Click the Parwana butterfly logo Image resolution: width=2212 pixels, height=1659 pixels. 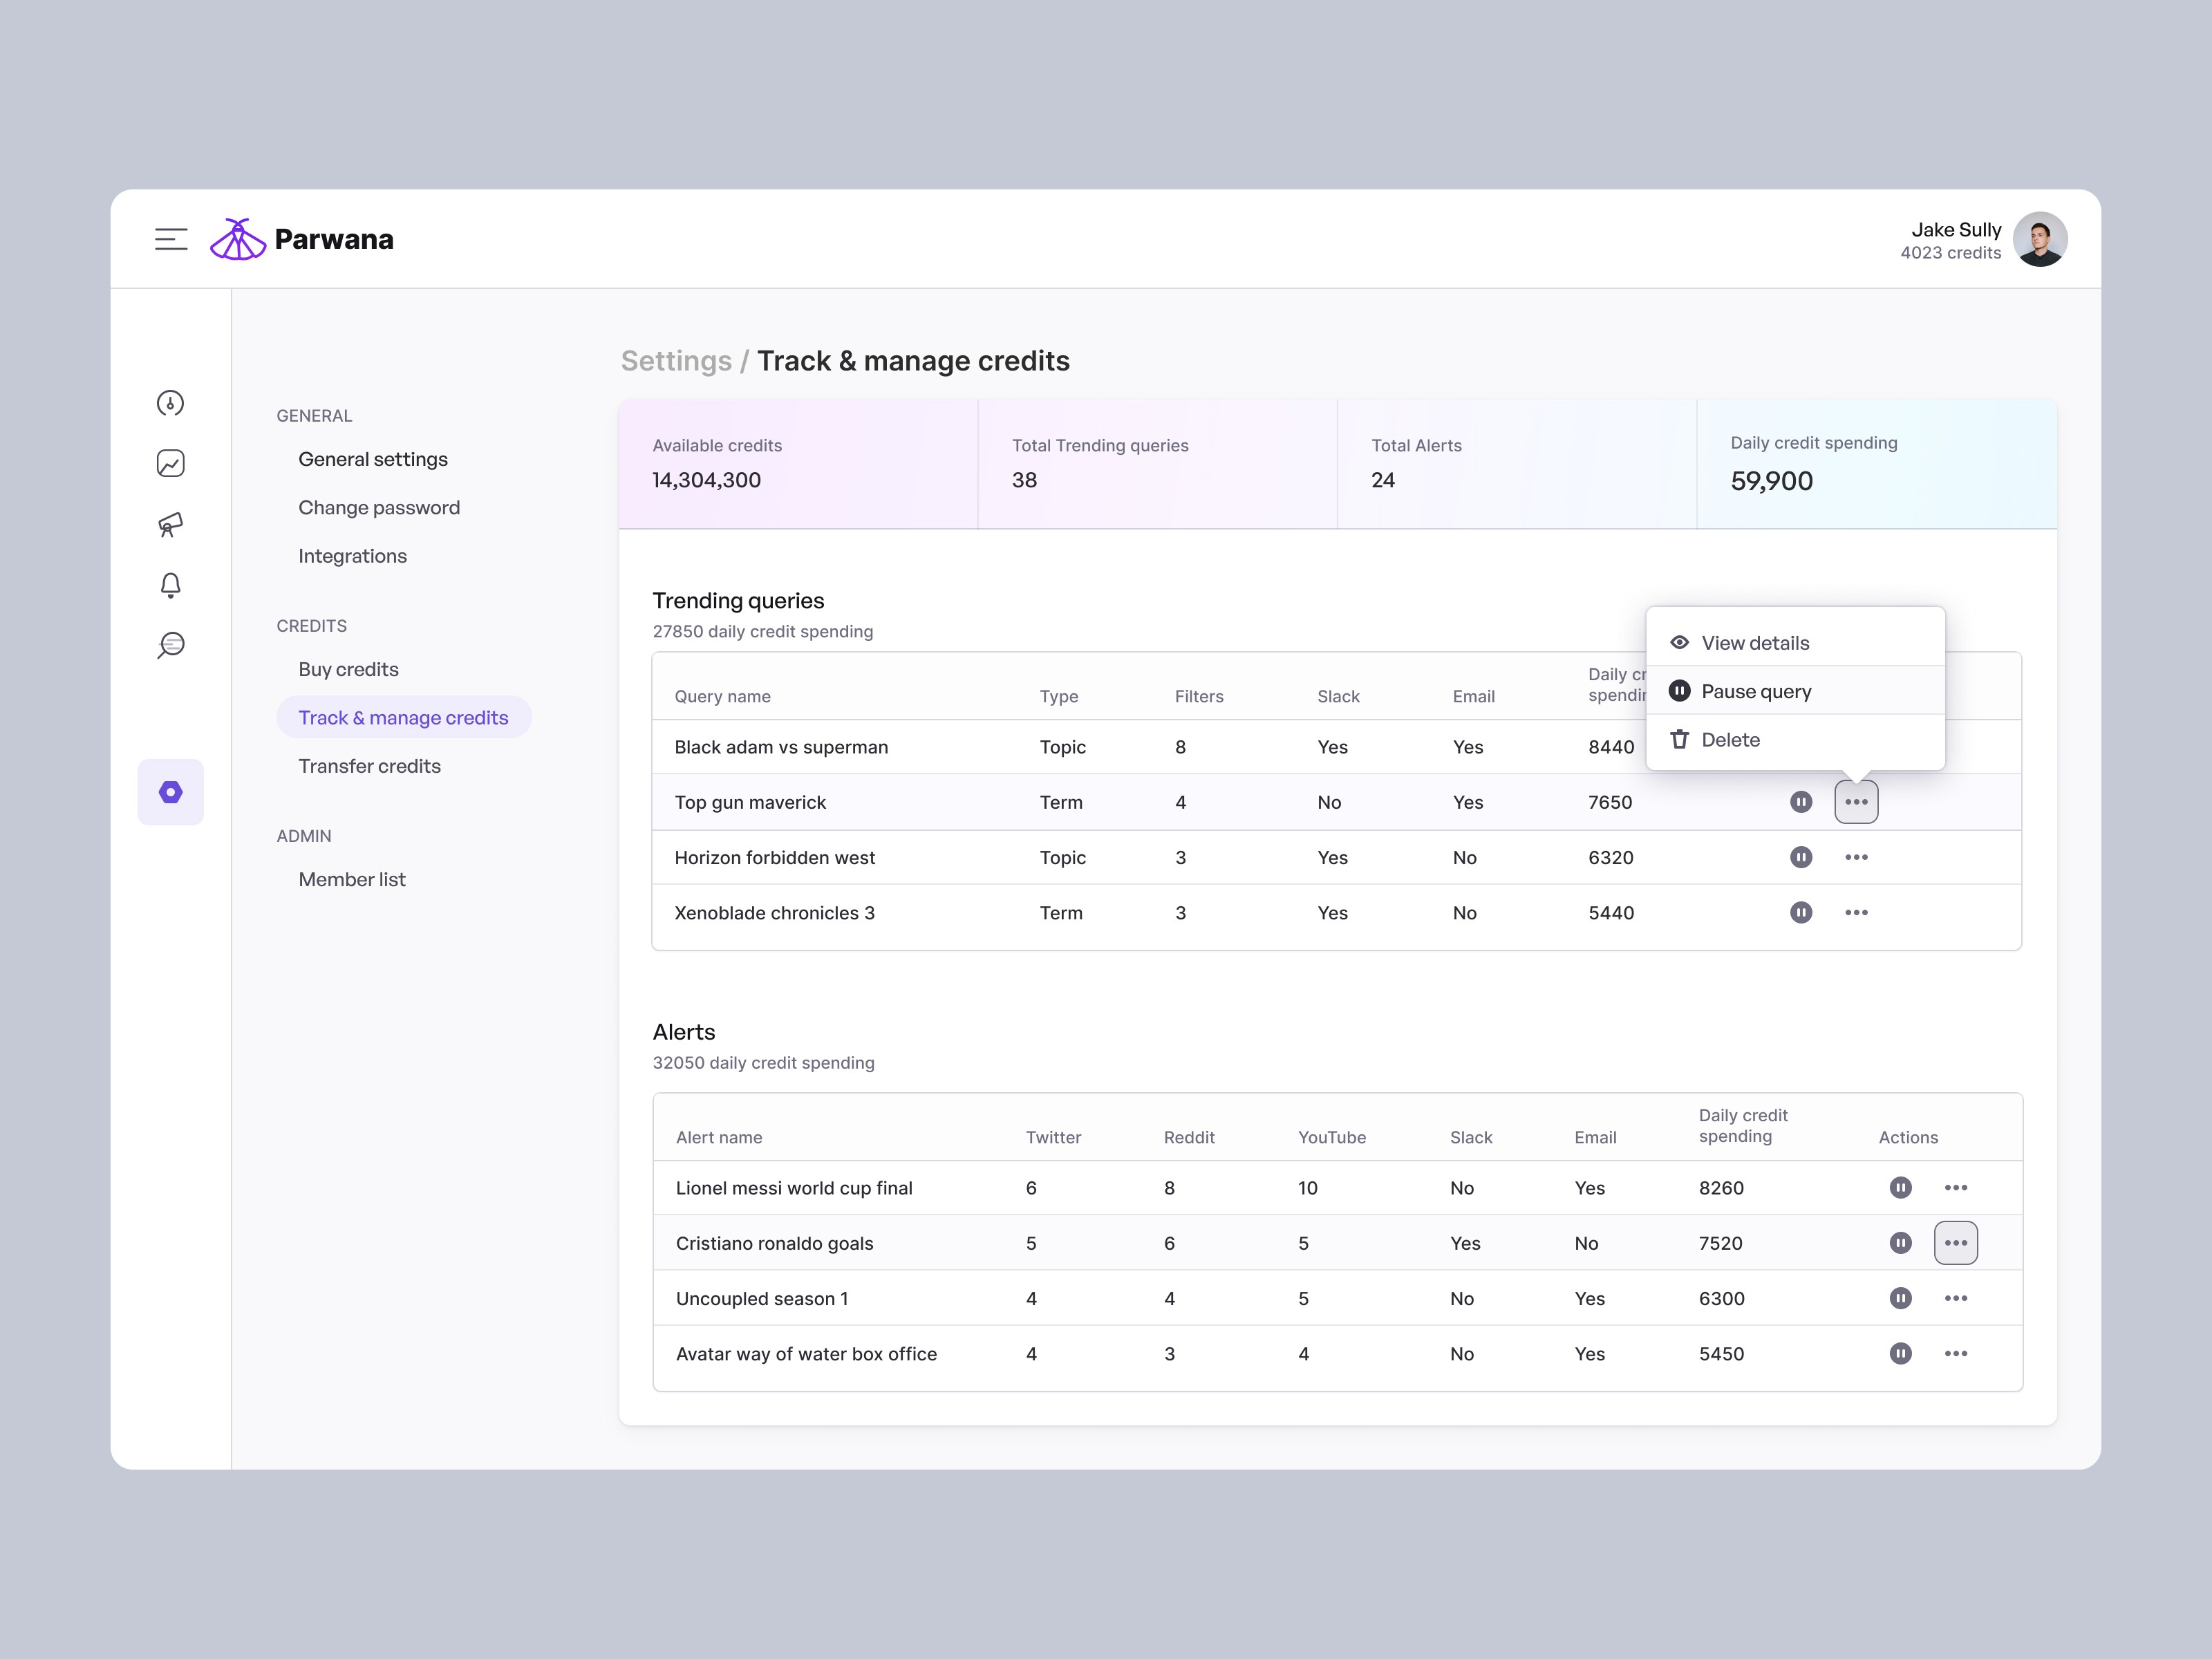pyautogui.click(x=238, y=238)
